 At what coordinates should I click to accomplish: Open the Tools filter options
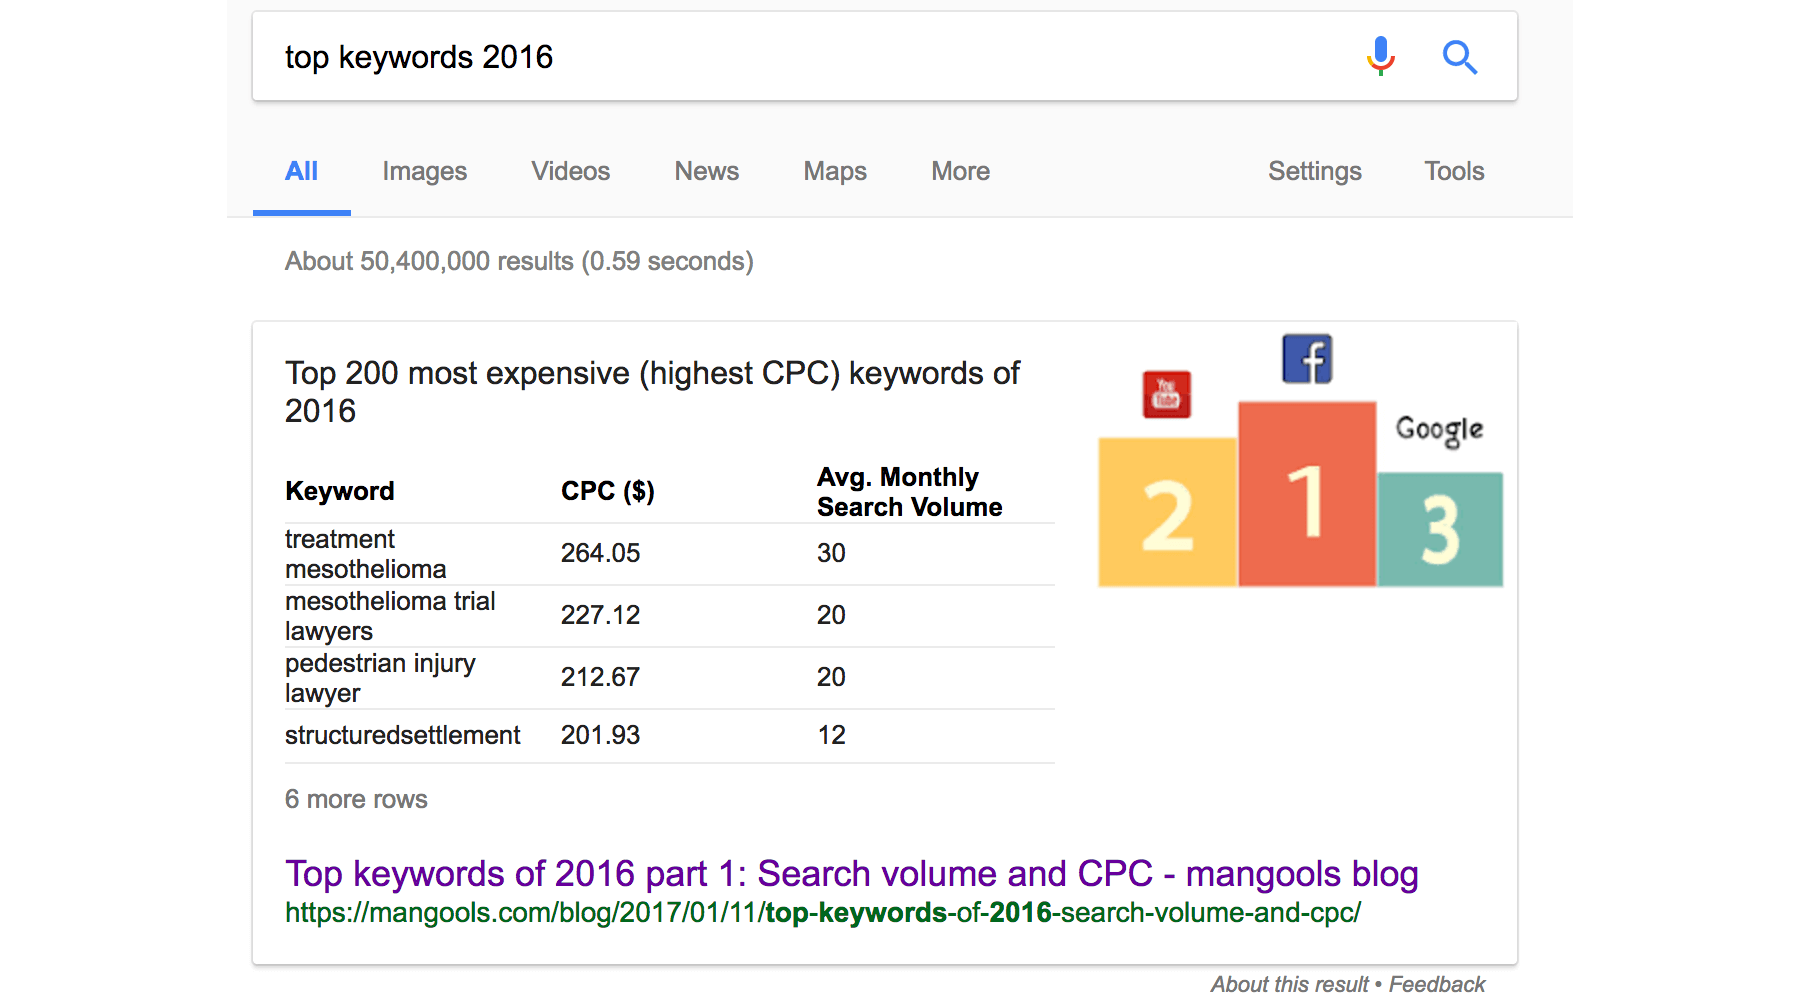(x=1454, y=171)
